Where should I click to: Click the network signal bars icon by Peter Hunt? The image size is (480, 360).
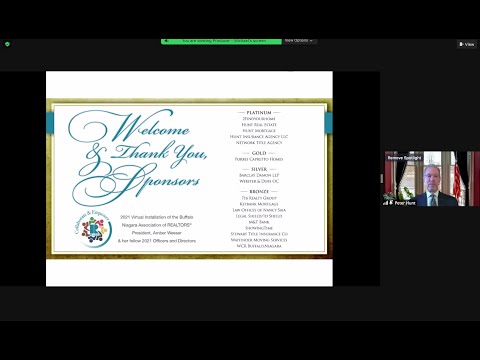pos(386,202)
